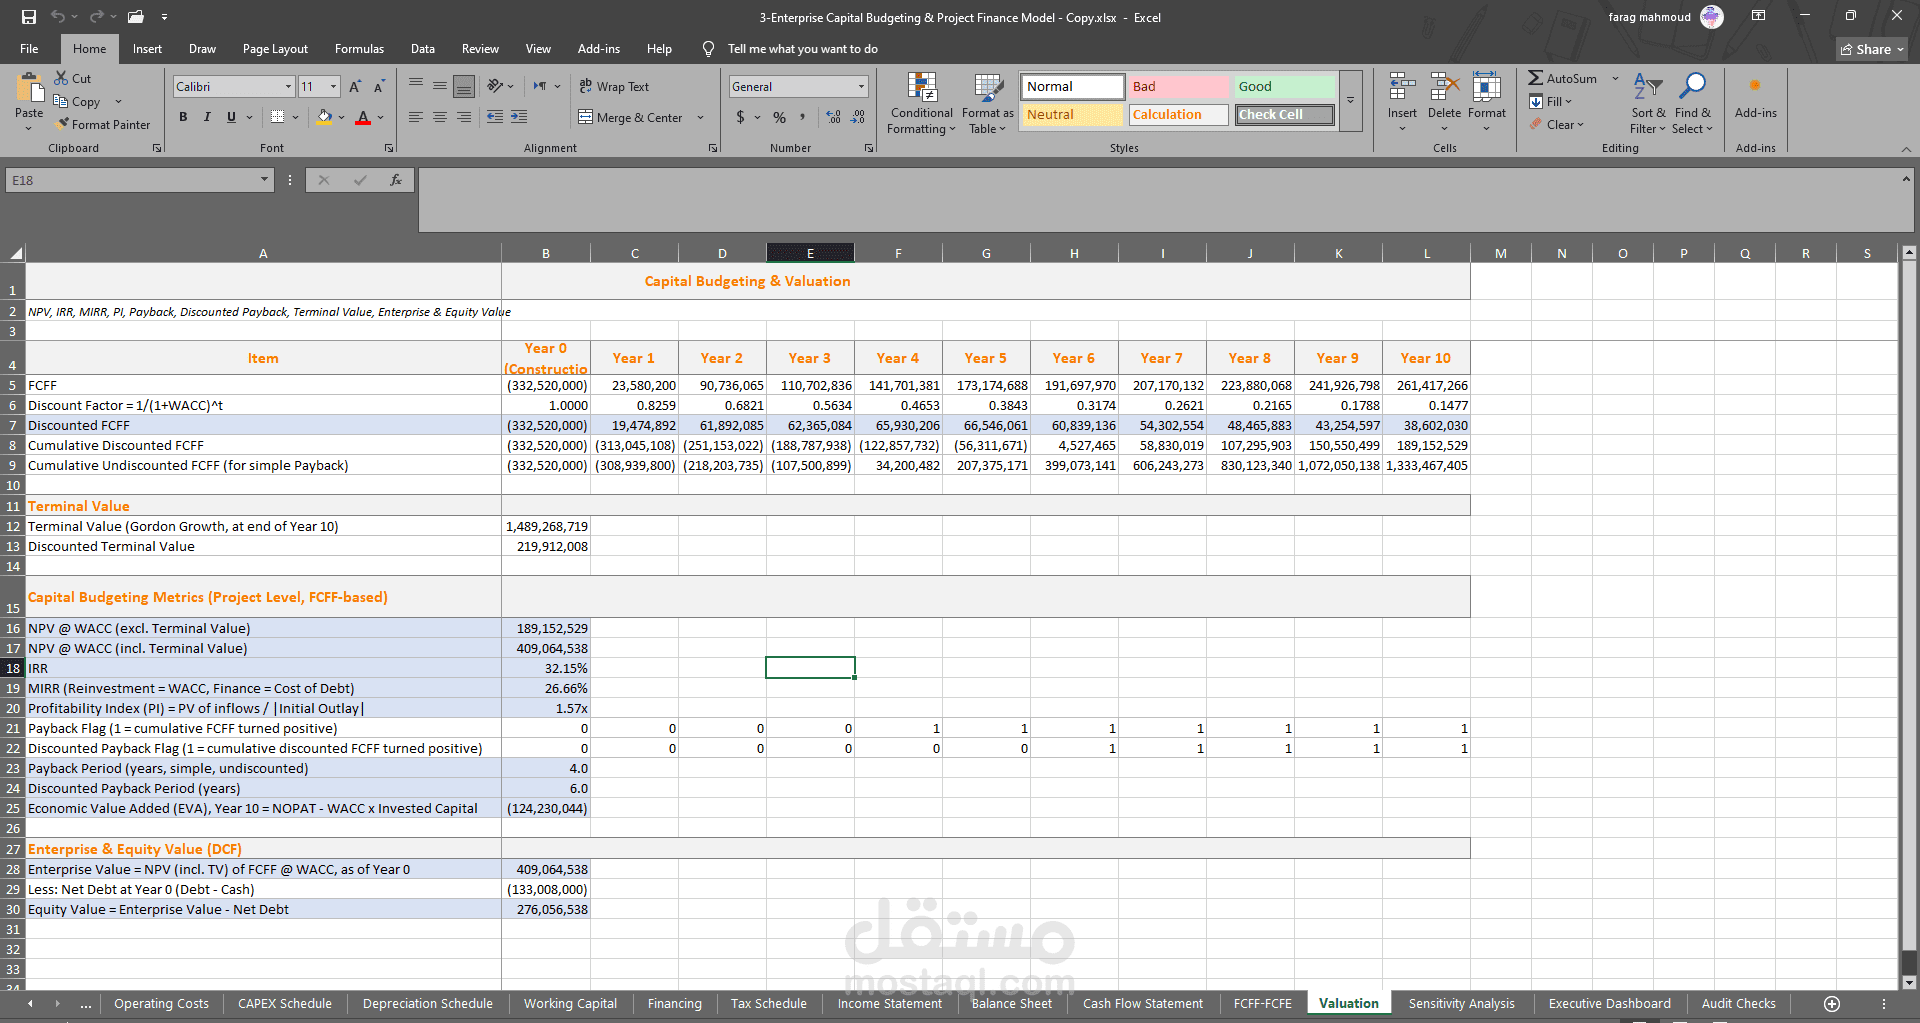1920x1023 pixels.
Task: Toggle Underline formatting
Action: tap(231, 117)
